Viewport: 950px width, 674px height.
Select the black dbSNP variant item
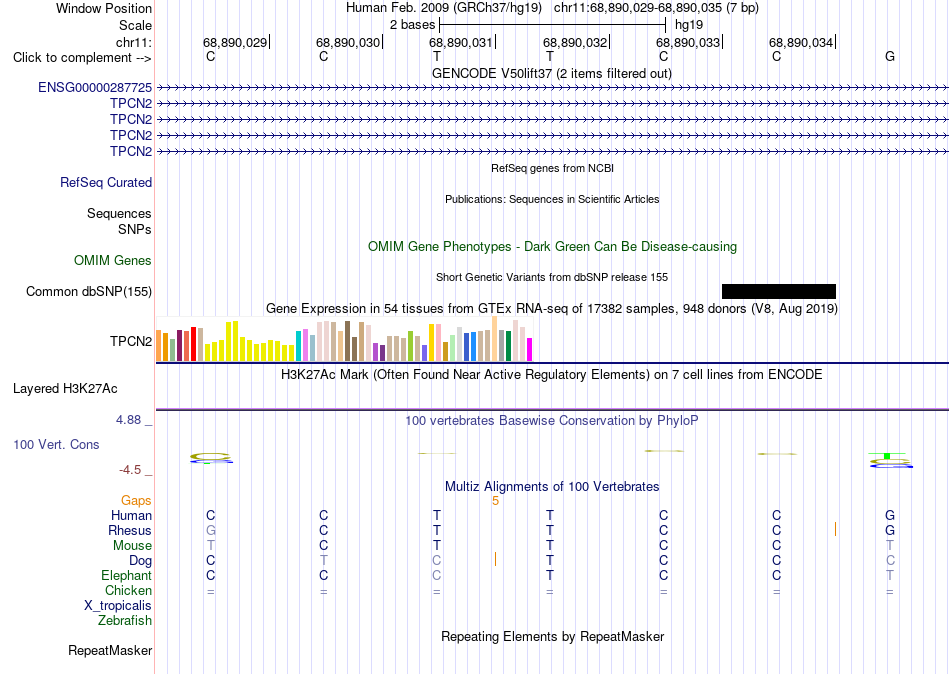pyautogui.click(x=779, y=292)
